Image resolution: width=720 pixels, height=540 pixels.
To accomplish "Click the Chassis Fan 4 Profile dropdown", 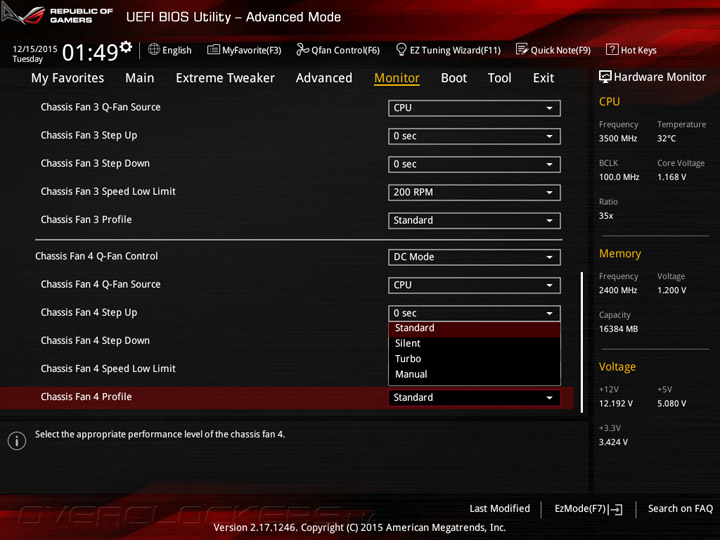I will pos(474,398).
